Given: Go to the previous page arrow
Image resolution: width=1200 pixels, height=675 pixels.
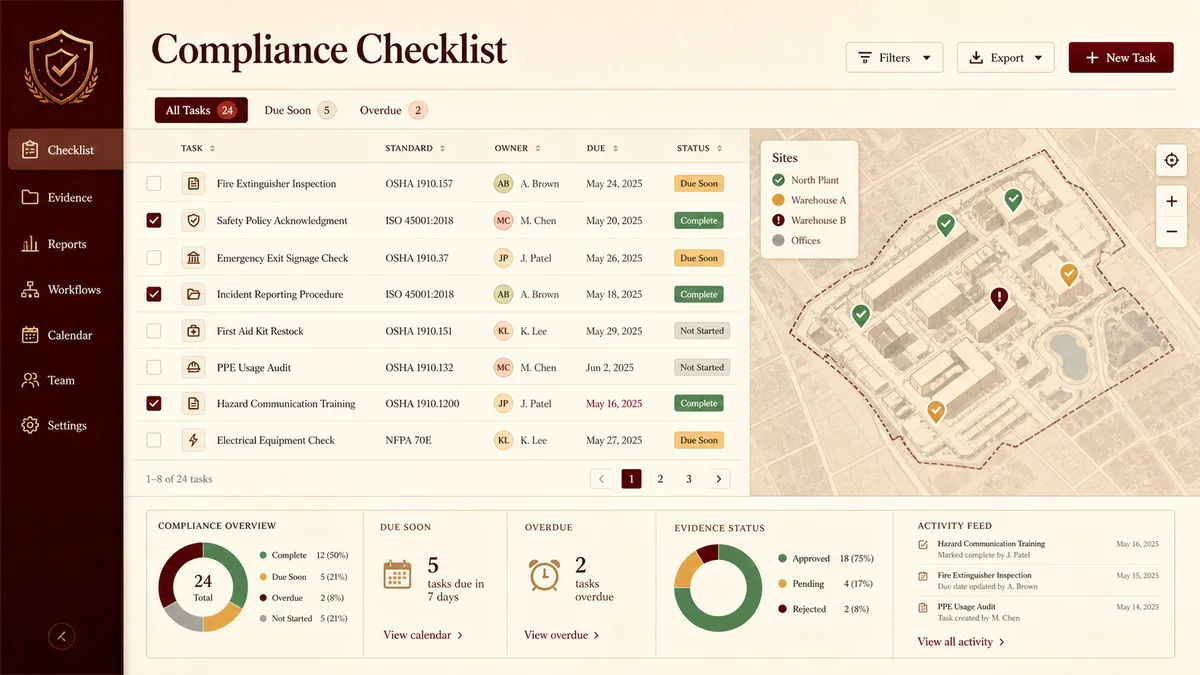Looking at the screenshot, I should tap(602, 479).
